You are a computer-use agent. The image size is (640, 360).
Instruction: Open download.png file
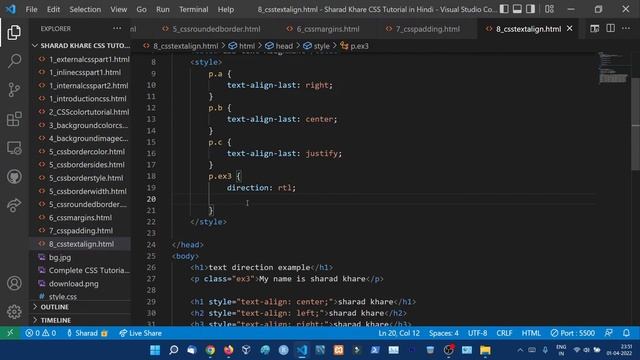pos(81,283)
